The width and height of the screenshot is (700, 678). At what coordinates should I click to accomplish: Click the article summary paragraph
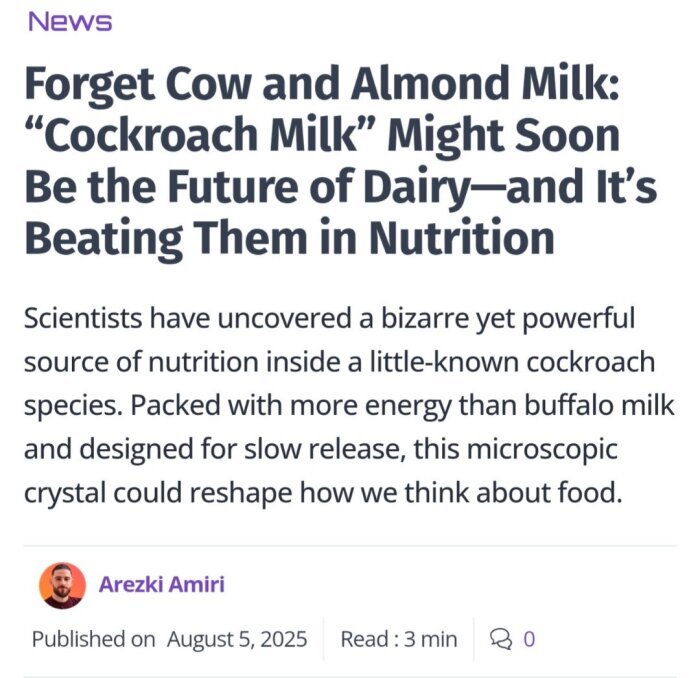340,407
